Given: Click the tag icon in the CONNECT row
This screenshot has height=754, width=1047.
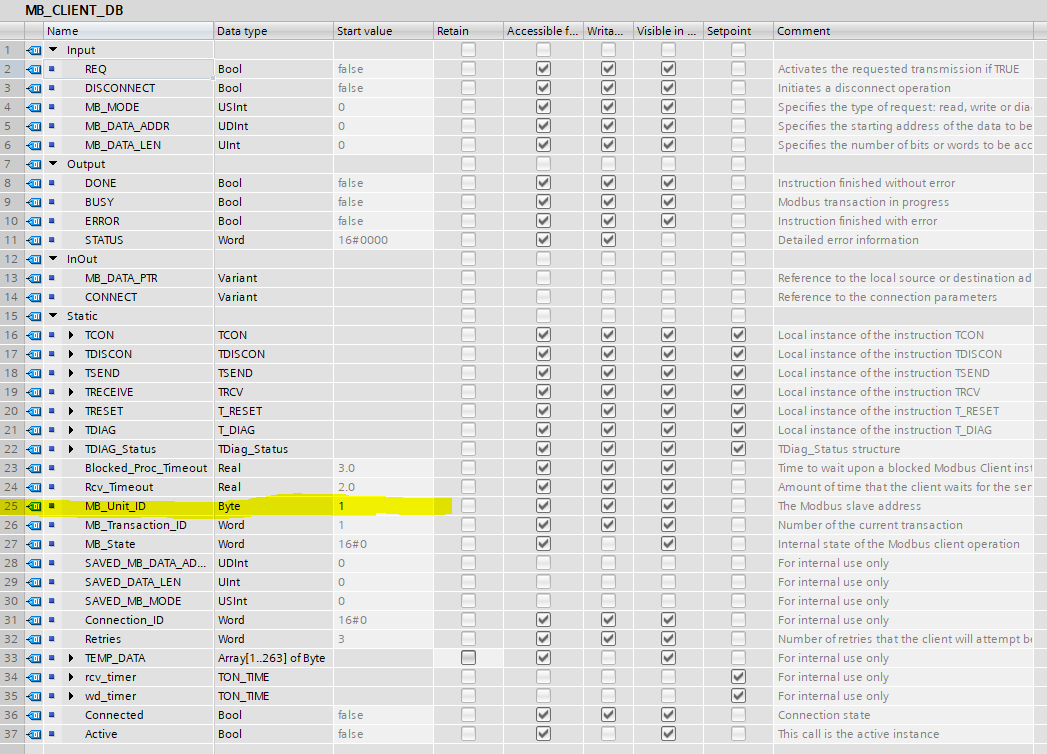Looking at the screenshot, I should pyautogui.click(x=33, y=297).
